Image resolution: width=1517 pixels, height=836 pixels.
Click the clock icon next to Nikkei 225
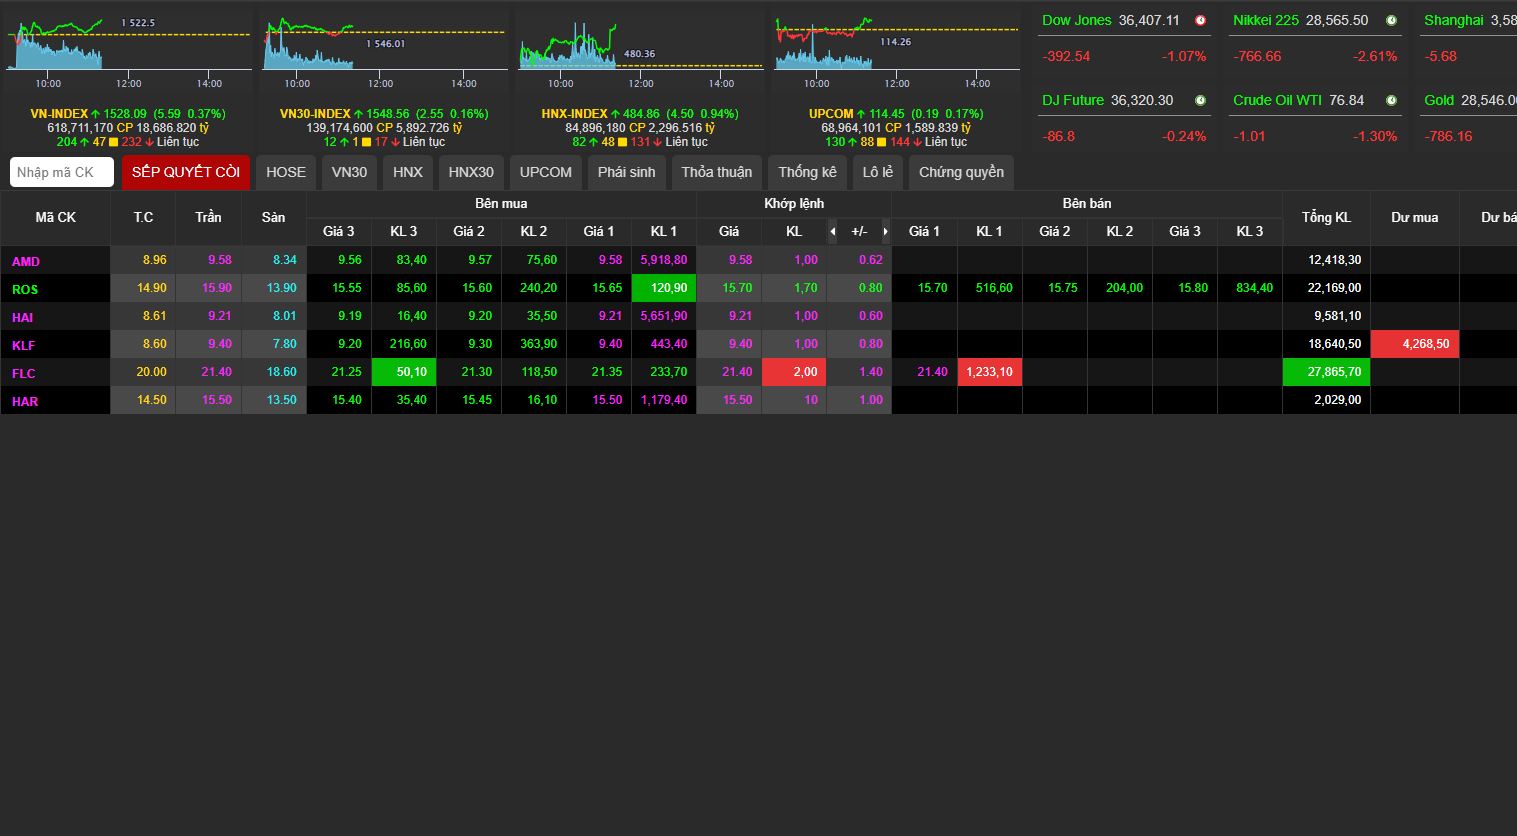[1391, 21]
